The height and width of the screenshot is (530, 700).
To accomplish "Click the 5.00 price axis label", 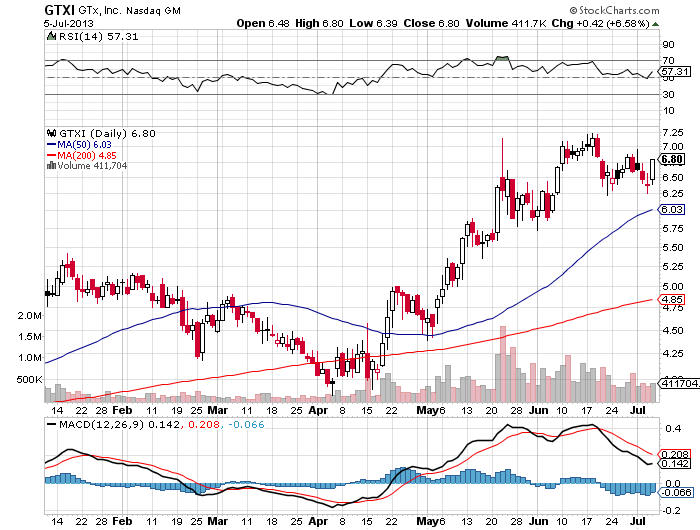I will pyautogui.click(x=673, y=286).
